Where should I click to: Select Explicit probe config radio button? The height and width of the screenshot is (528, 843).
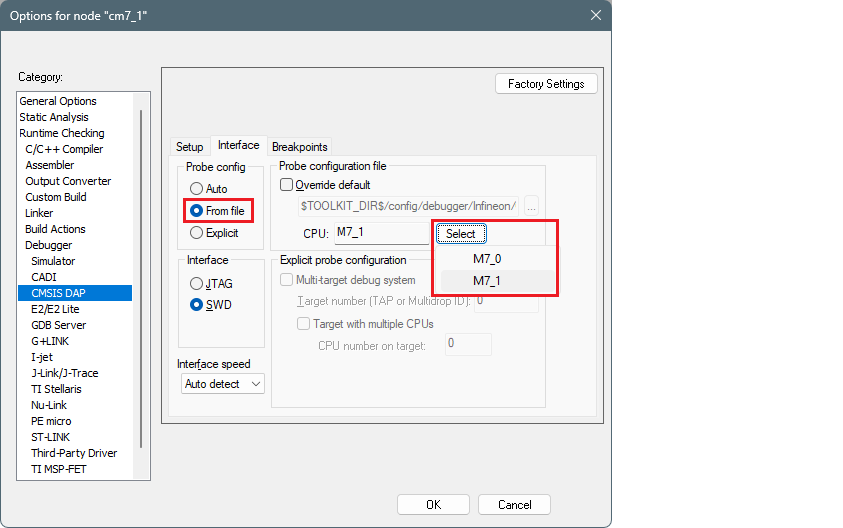click(196, 233)
